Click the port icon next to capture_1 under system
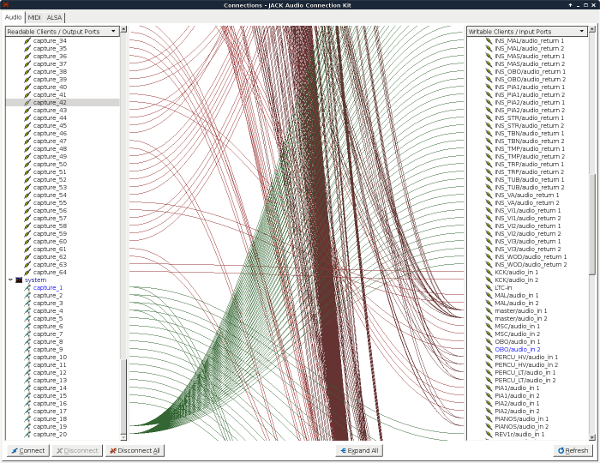 click(x=27, y=288)
